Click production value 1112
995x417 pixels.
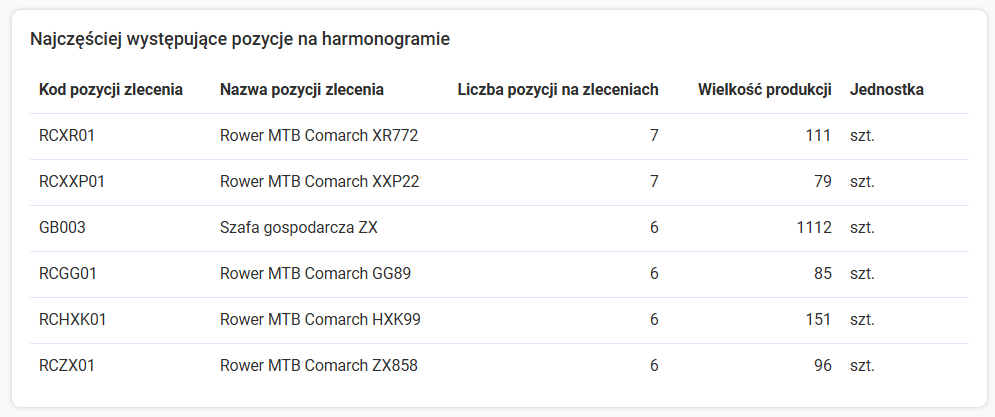(x=814, y=228)
